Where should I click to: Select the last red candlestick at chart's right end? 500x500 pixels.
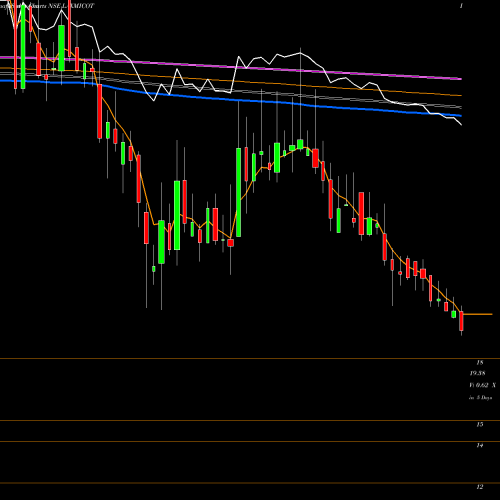461,321
